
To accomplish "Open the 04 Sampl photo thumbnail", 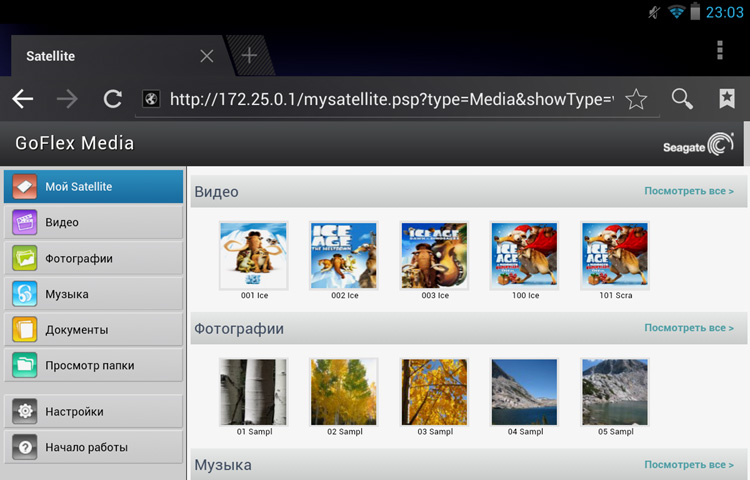I will tap(525, 392).
